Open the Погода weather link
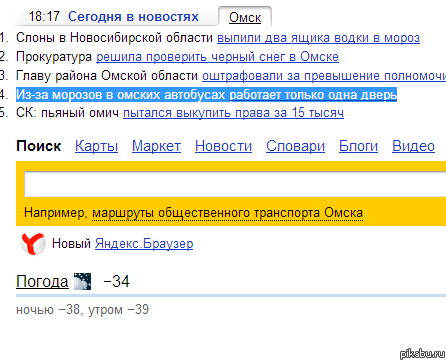 coord(42,281)
